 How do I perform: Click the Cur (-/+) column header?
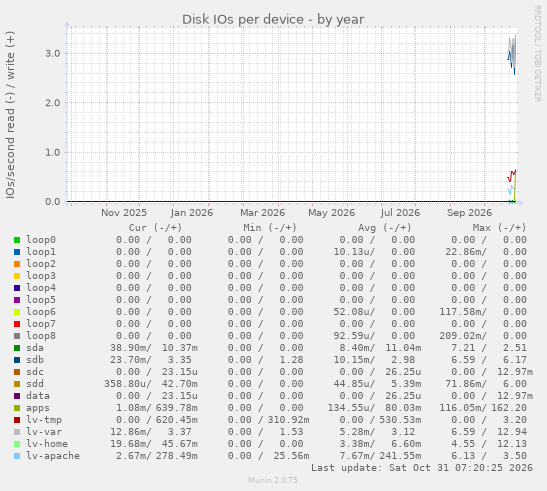click(x=155, y=228)
